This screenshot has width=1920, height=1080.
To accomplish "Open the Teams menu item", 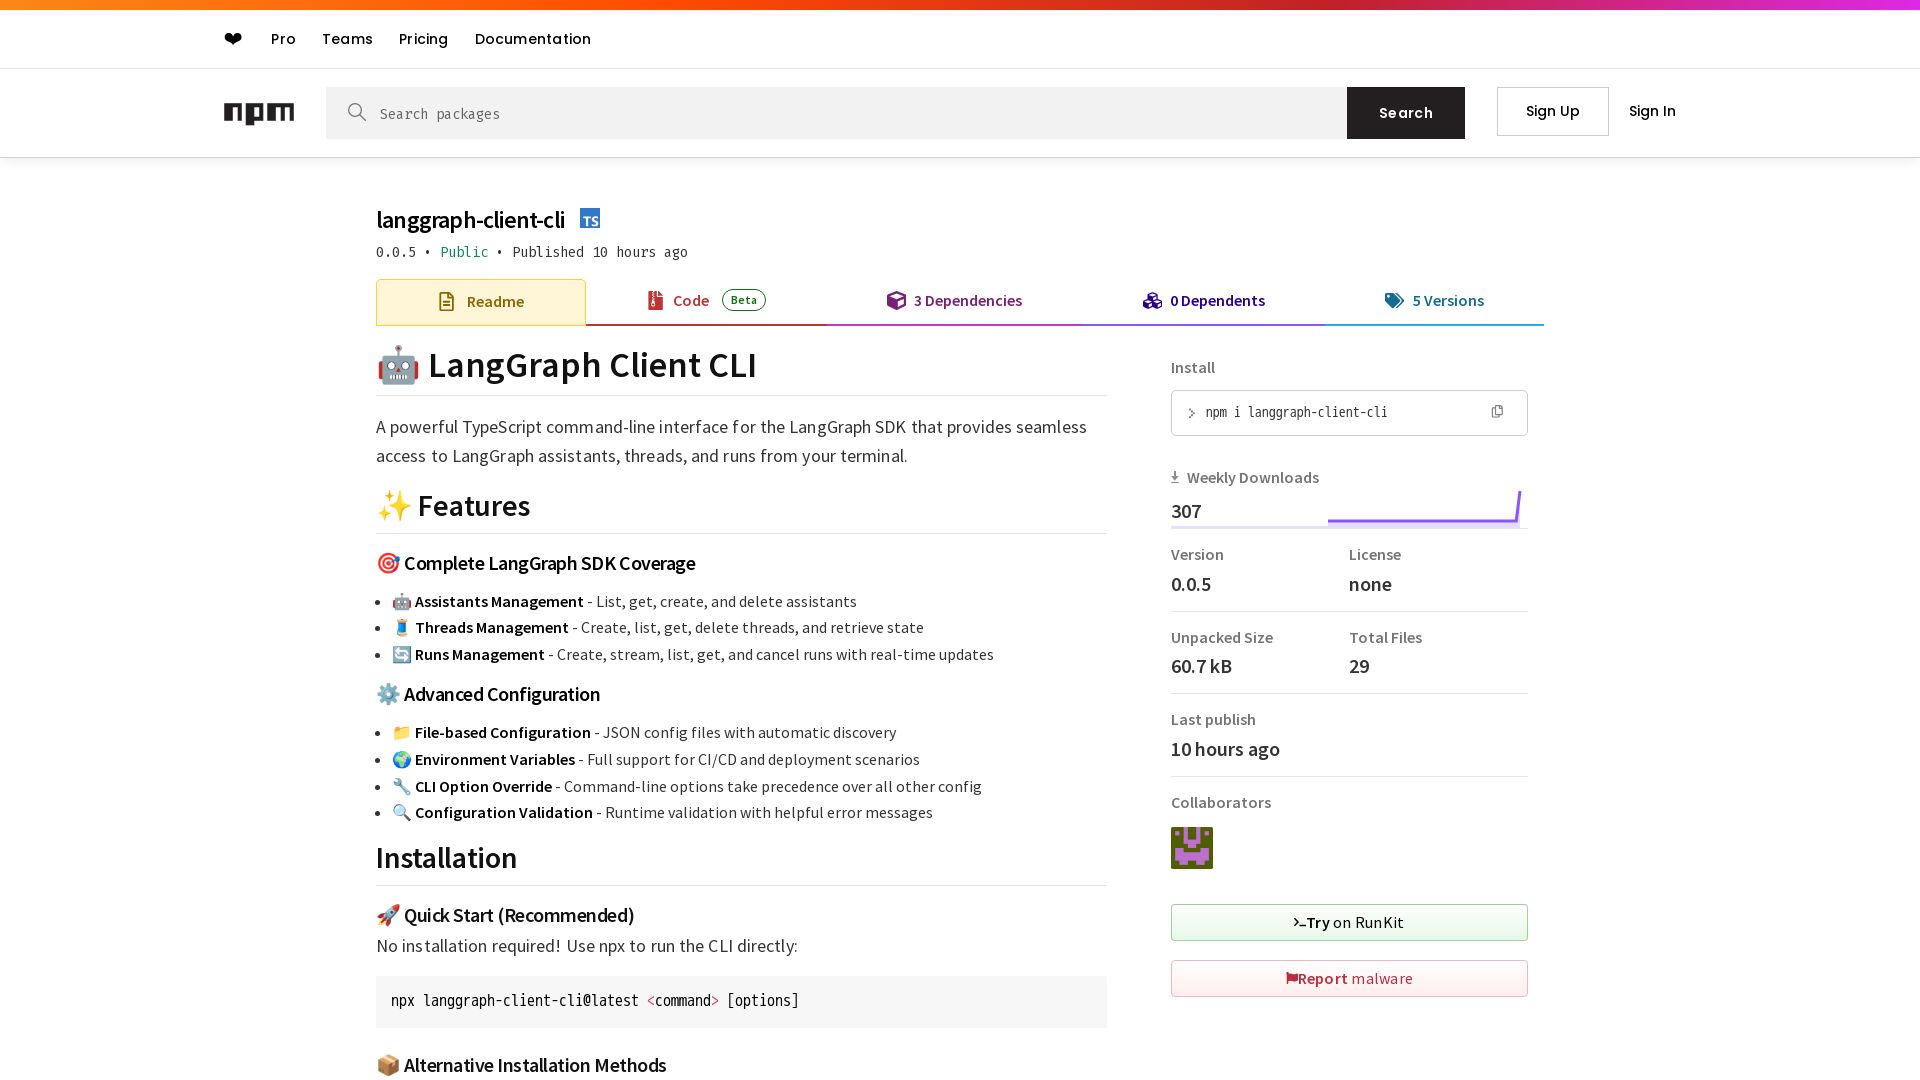I will [x=347, y=39].
